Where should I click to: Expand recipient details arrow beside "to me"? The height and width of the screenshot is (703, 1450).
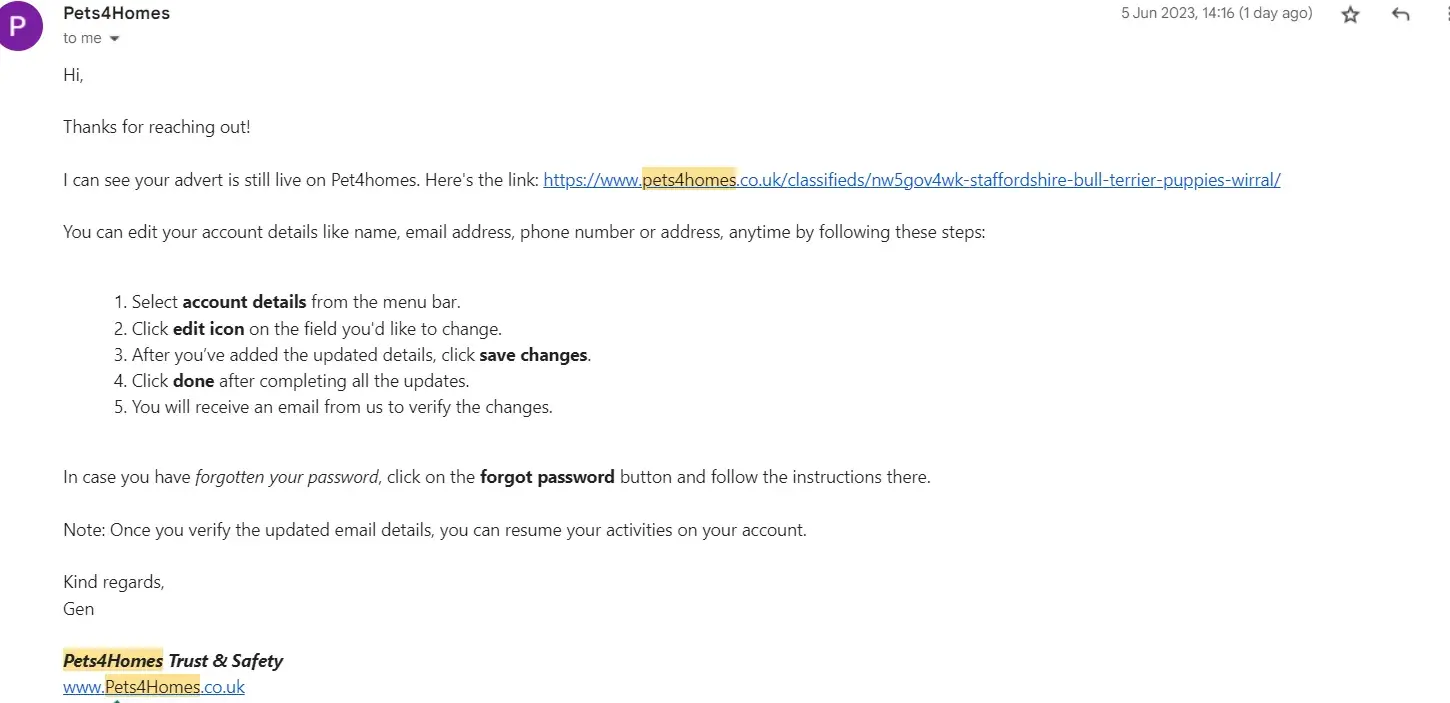(x=114, y=39)
